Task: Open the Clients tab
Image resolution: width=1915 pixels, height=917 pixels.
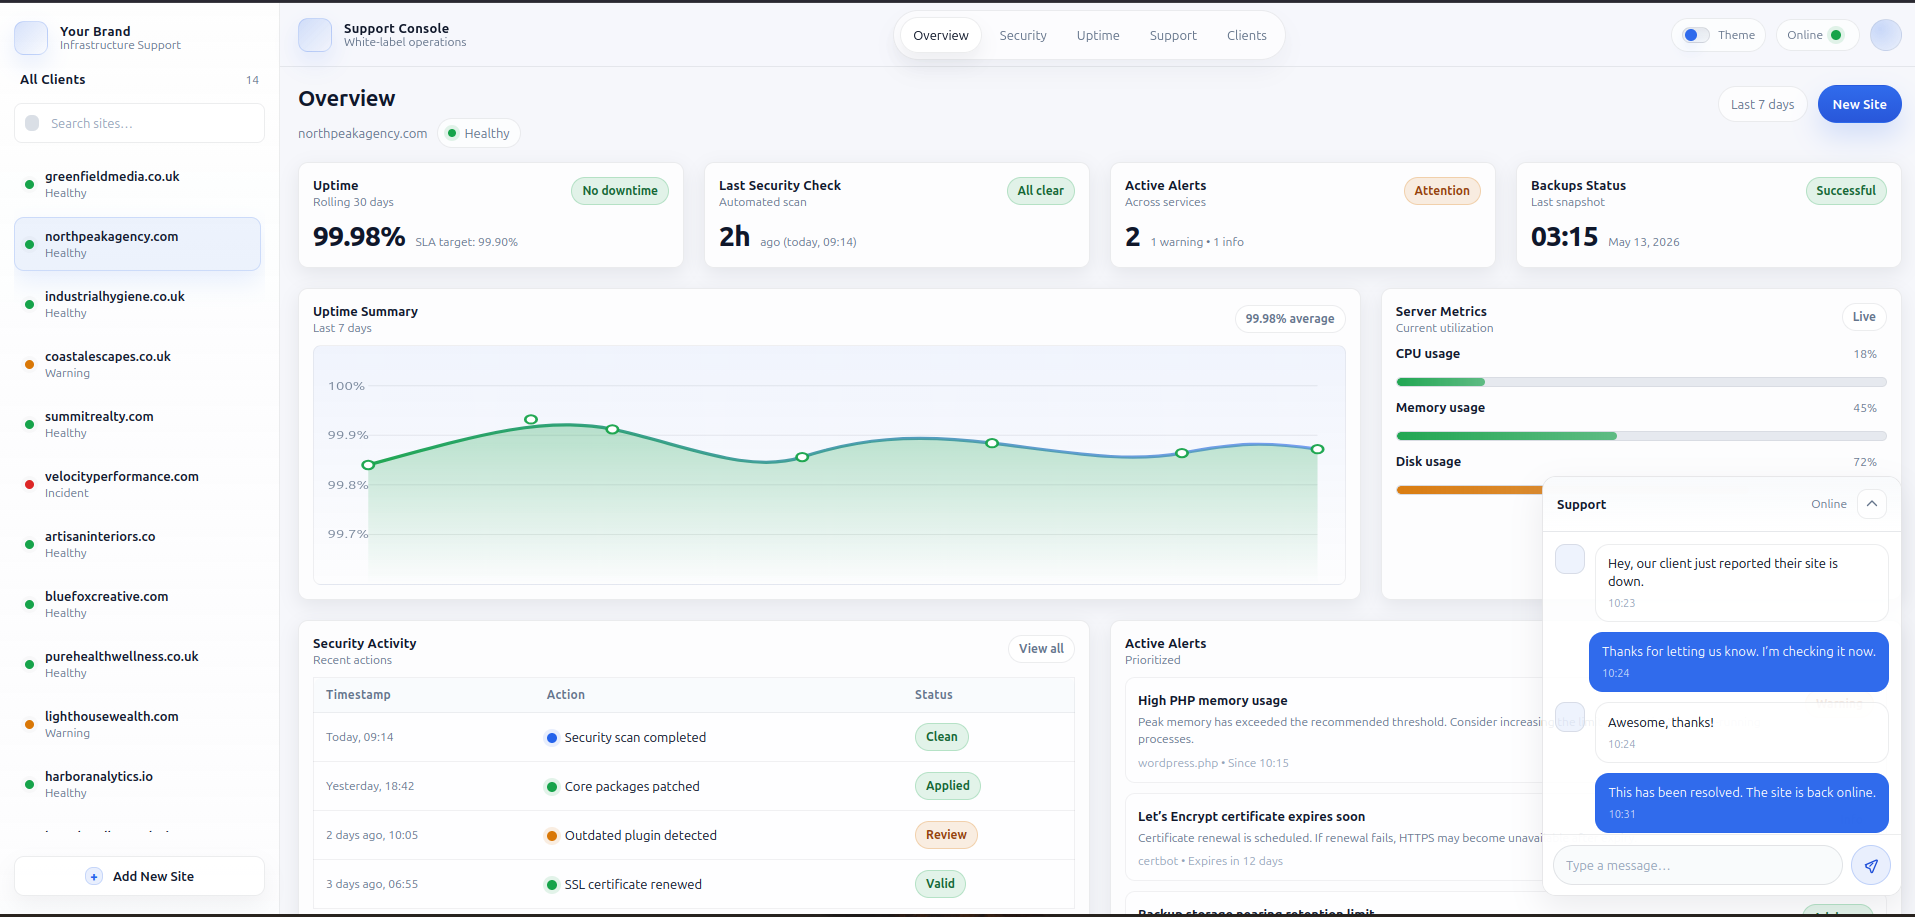Action: (x=1247, y=35)
